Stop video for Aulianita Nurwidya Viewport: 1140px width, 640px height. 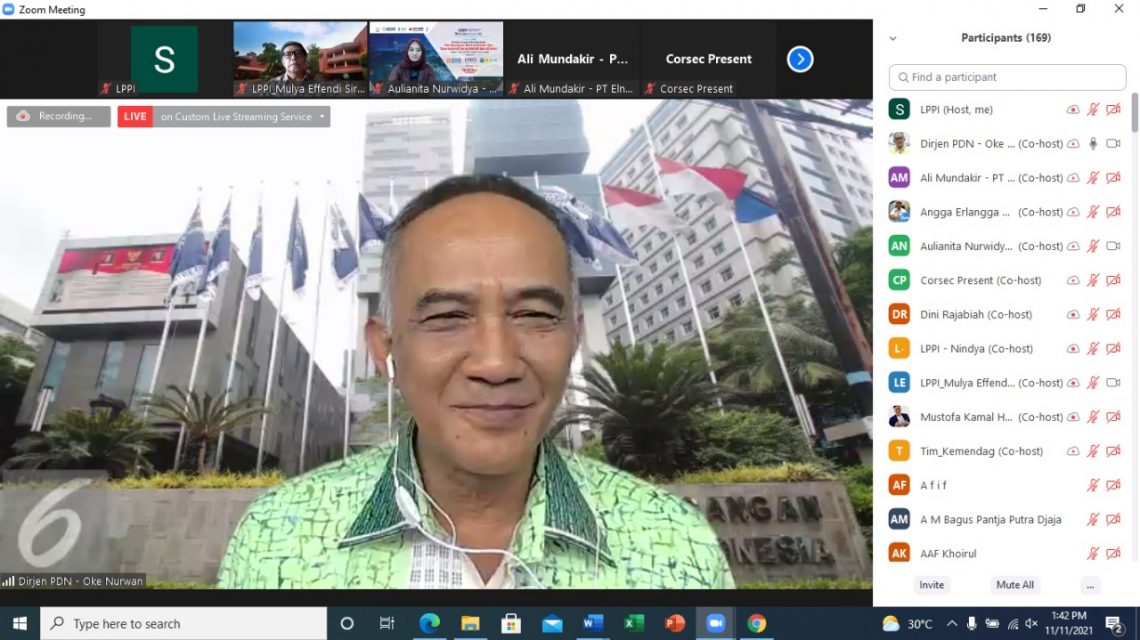(x=1113, y=245)
